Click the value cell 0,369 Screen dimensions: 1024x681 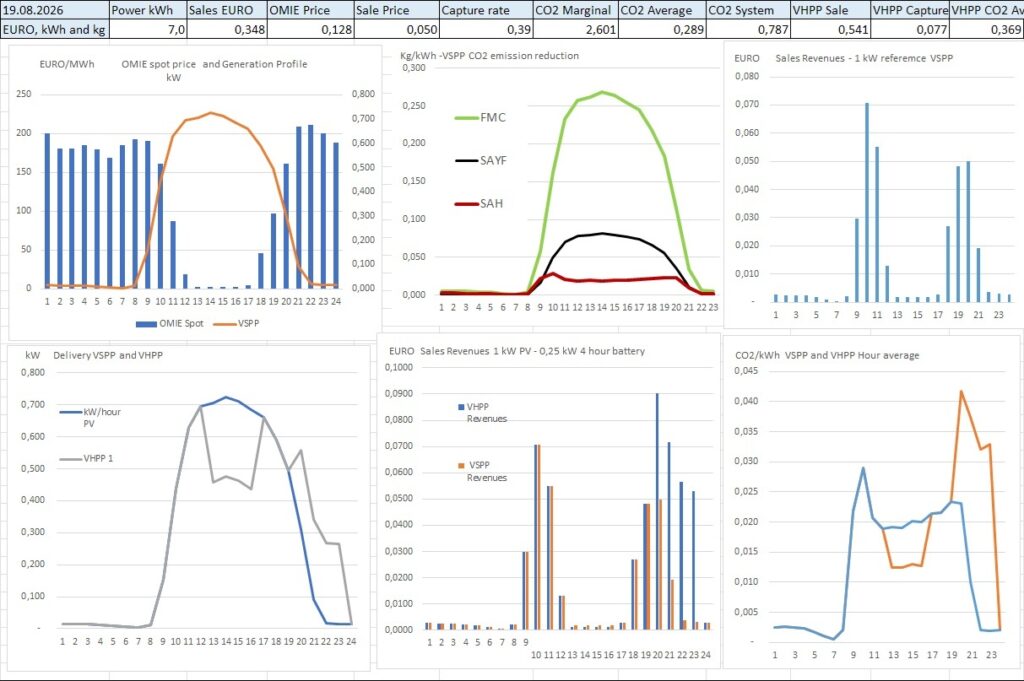987,29
